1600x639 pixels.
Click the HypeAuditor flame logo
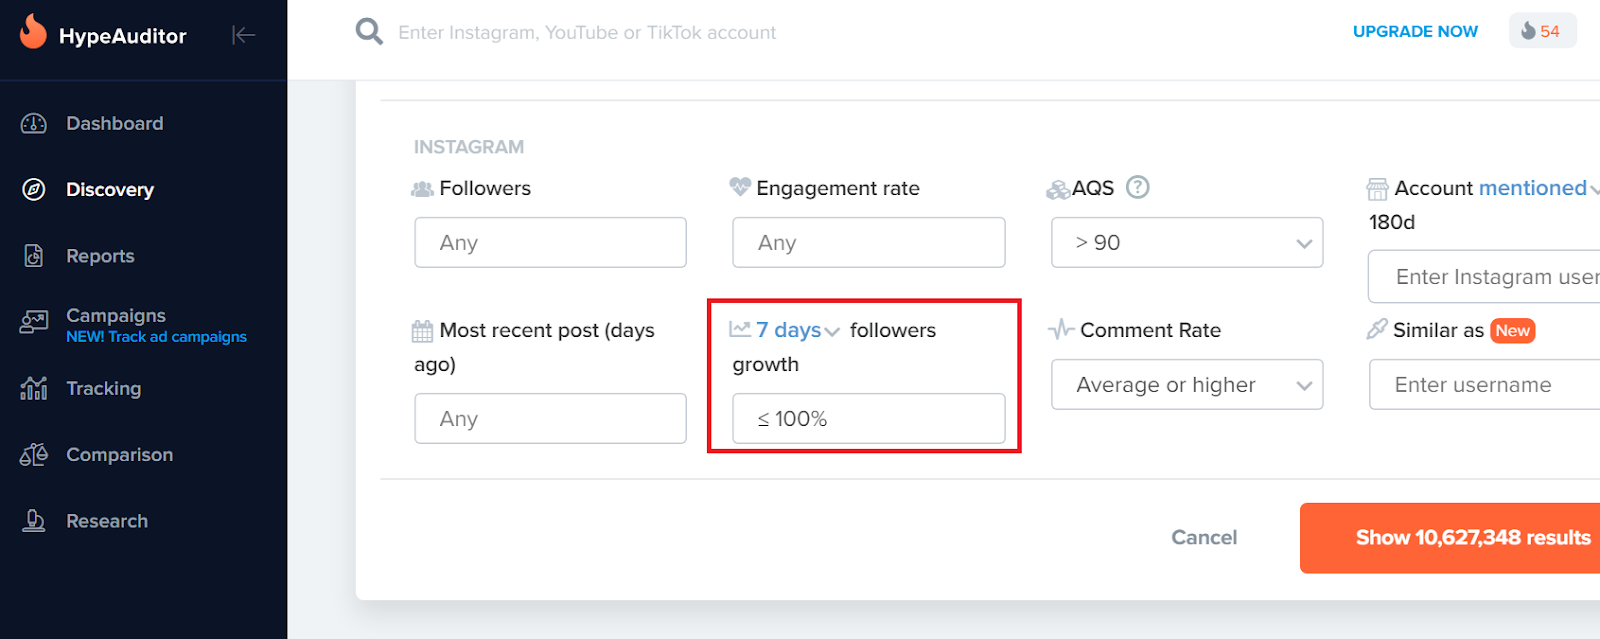33,32
